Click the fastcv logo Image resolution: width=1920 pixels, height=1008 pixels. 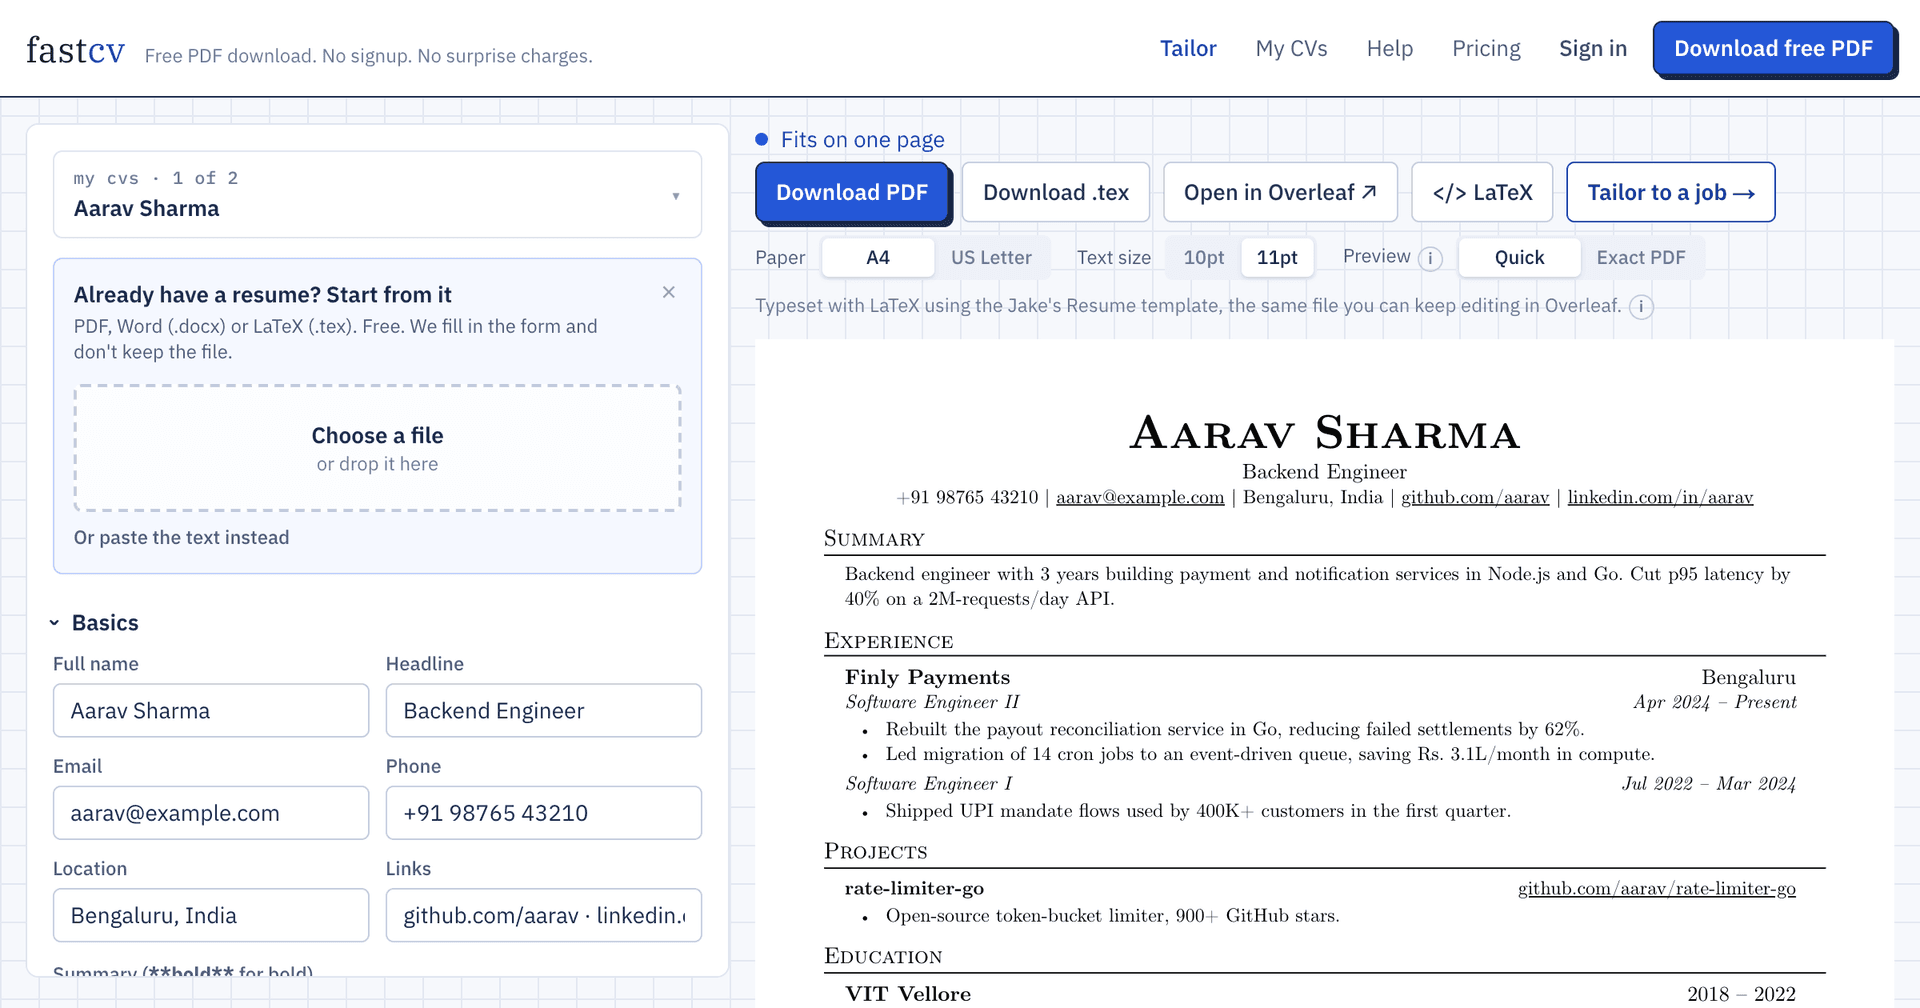[x=75, y=50]
